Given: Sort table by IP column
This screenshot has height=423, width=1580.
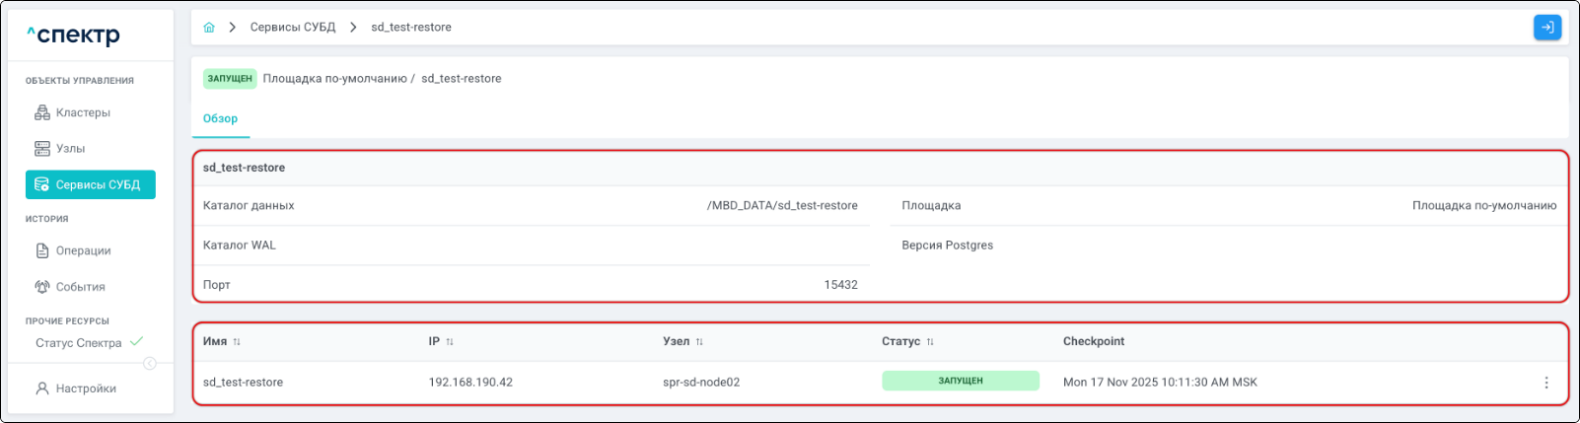Looking at the screenshot, I should click(x=450, y=342).
